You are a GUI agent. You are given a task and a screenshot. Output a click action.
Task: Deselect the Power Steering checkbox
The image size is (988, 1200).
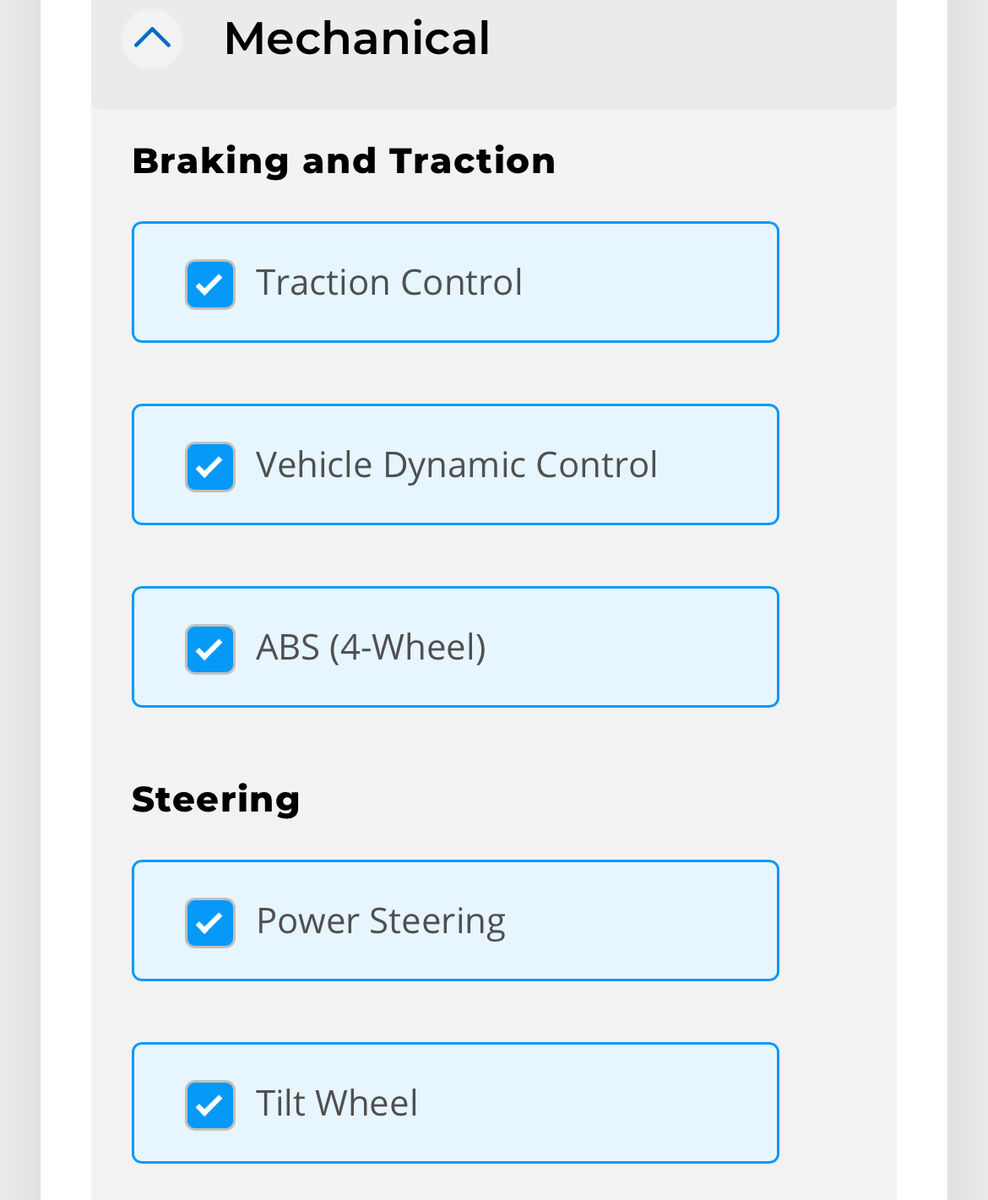[210, 922]
